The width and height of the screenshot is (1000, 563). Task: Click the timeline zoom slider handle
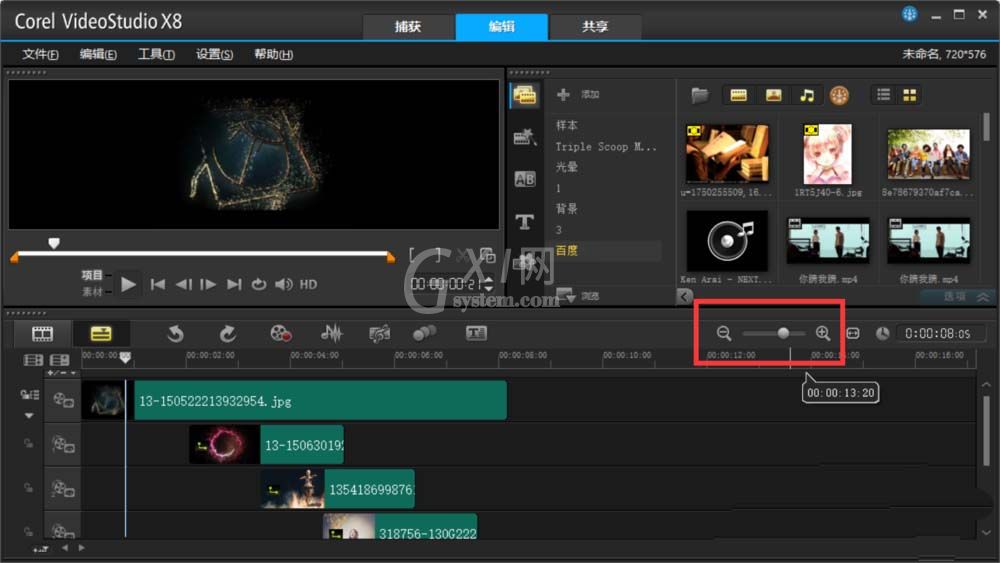783,333
